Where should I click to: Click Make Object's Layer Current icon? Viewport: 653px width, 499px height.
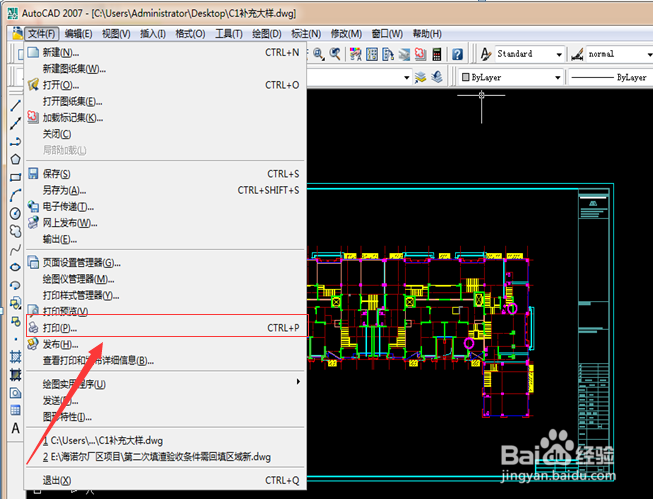[x=420, y=77]
